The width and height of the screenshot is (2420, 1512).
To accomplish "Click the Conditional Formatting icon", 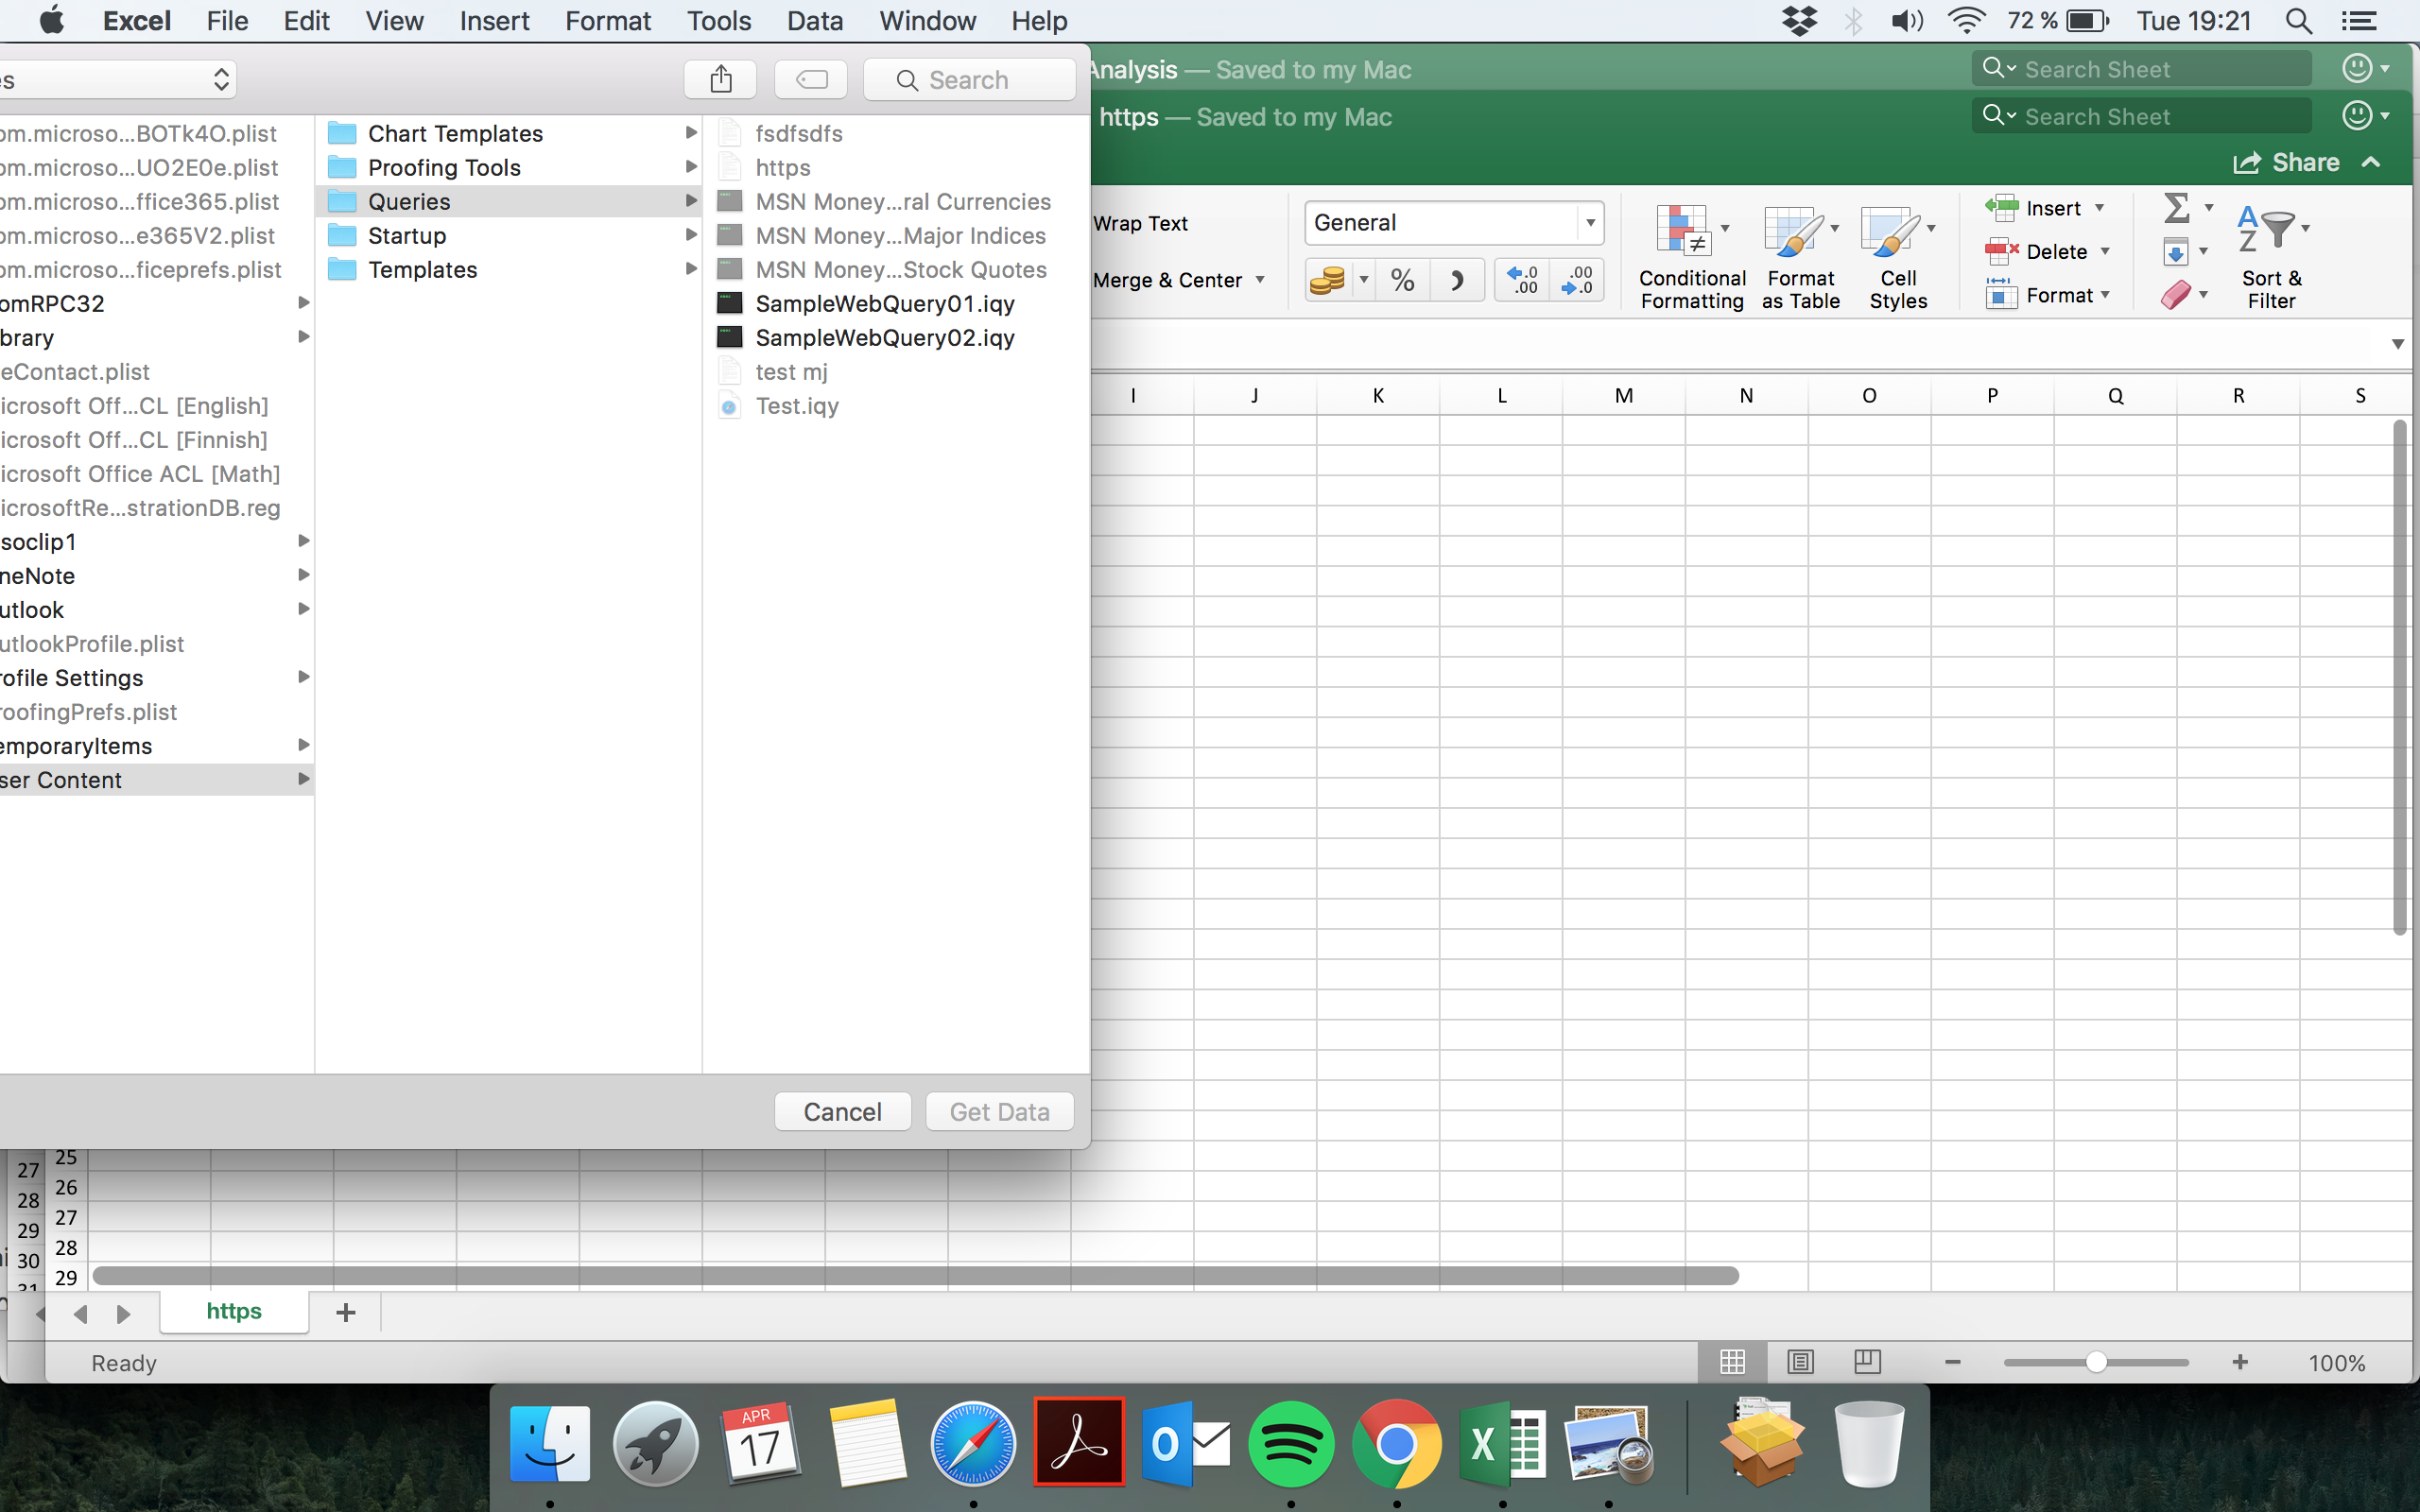I will click(x=1683, y=231).
